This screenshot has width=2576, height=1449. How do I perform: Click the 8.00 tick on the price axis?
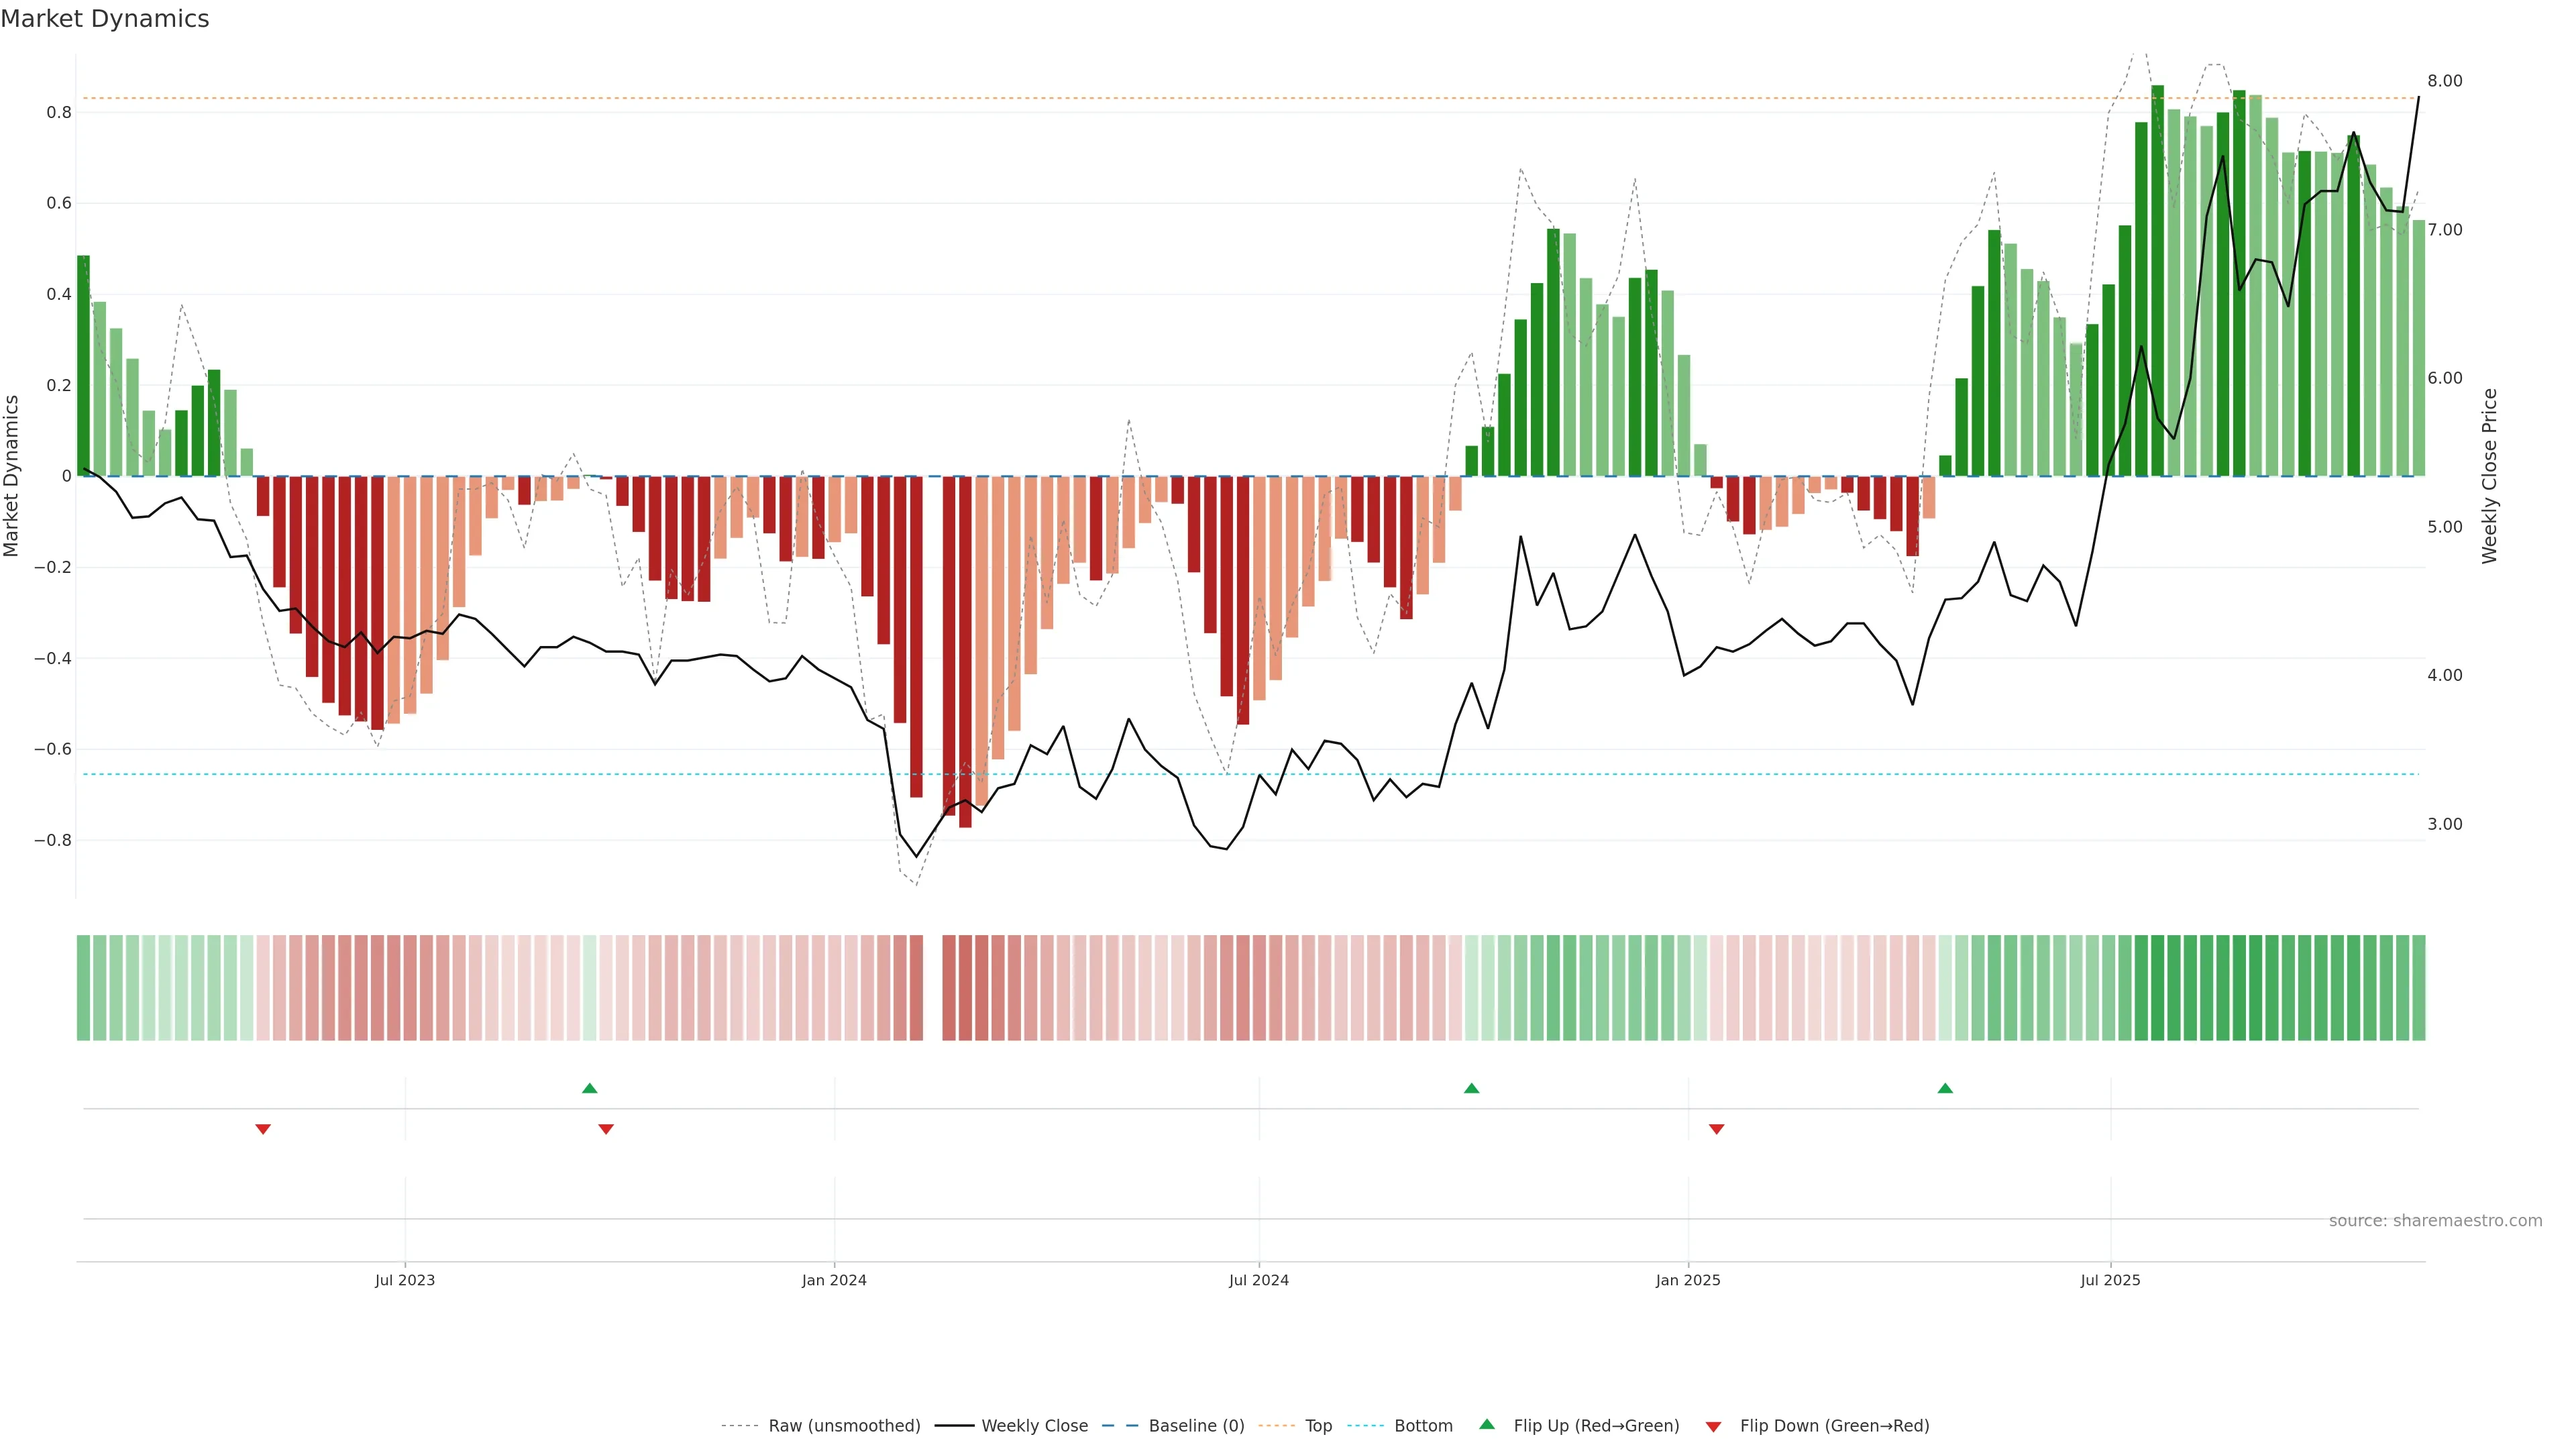2444,81
